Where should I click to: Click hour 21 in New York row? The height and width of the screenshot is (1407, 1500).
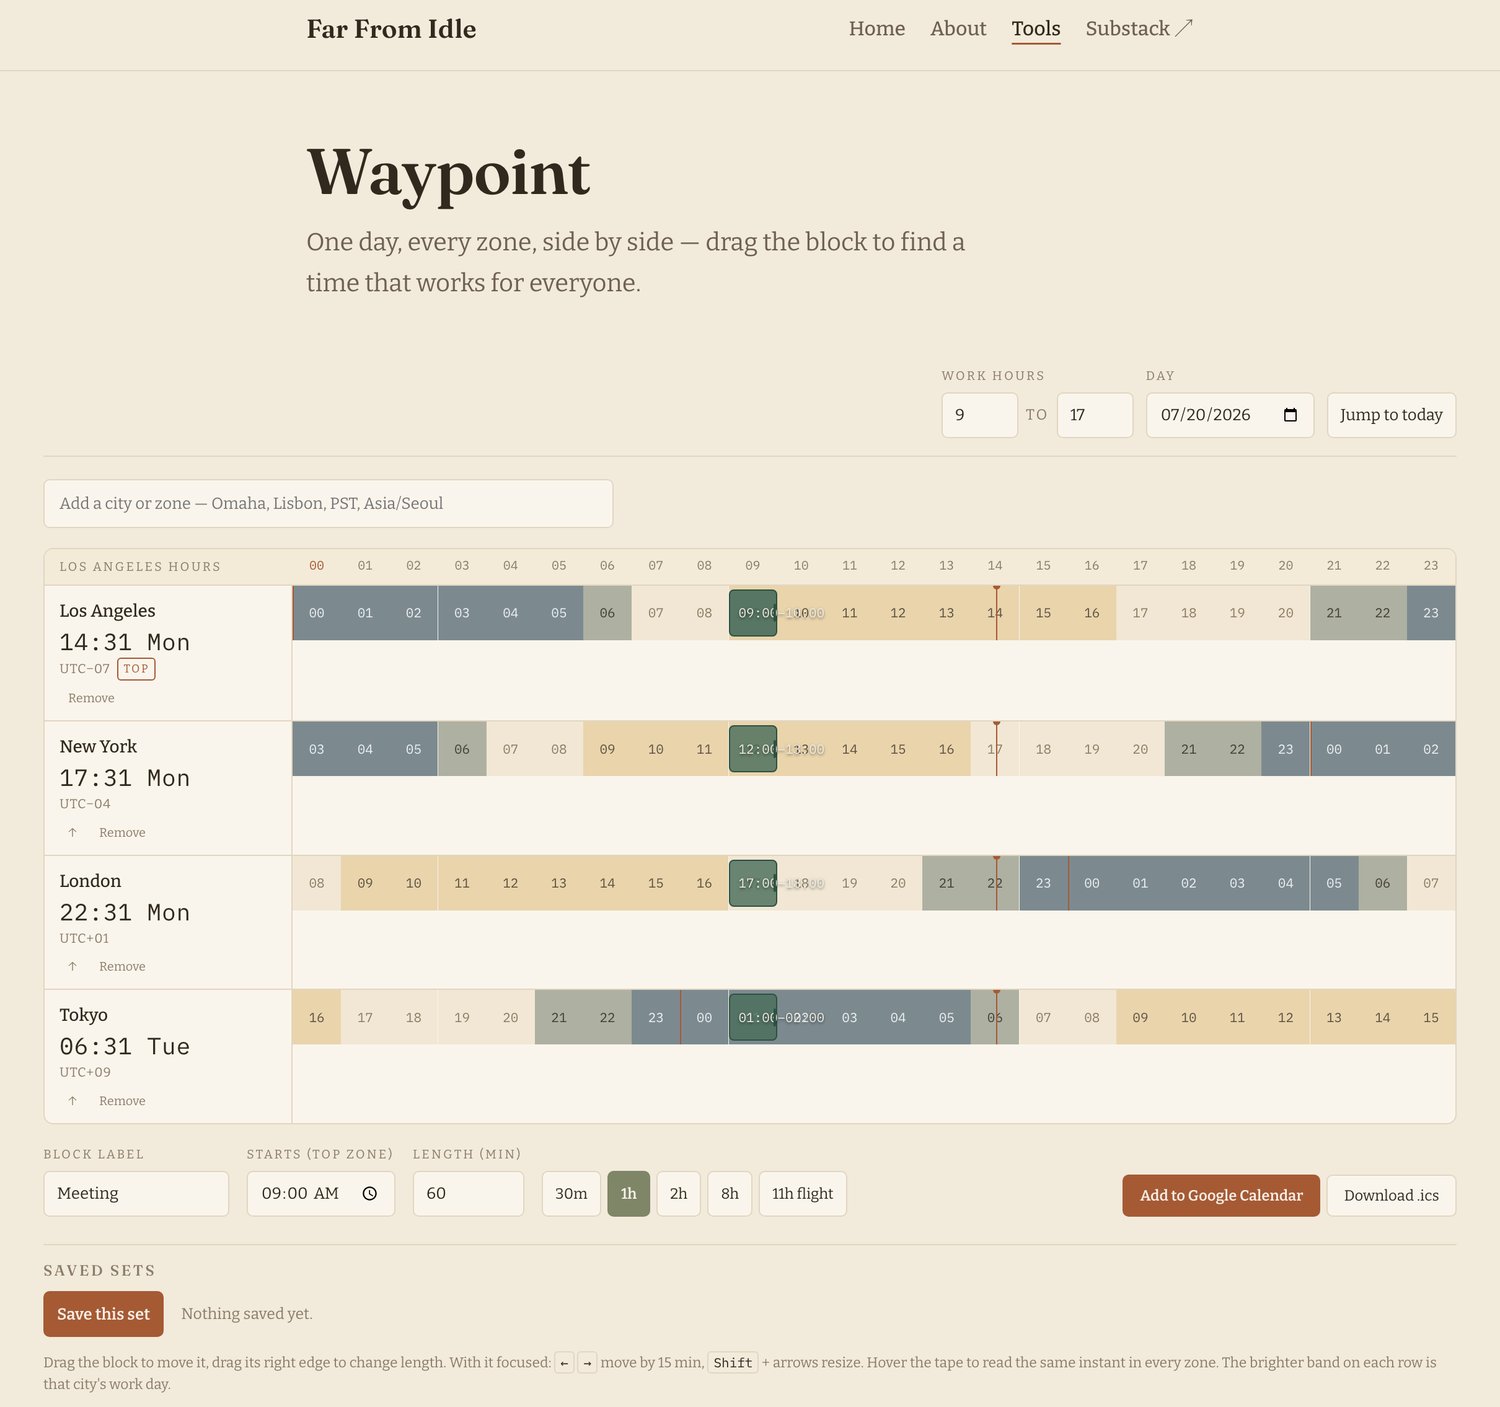[x=1188, y=749]
